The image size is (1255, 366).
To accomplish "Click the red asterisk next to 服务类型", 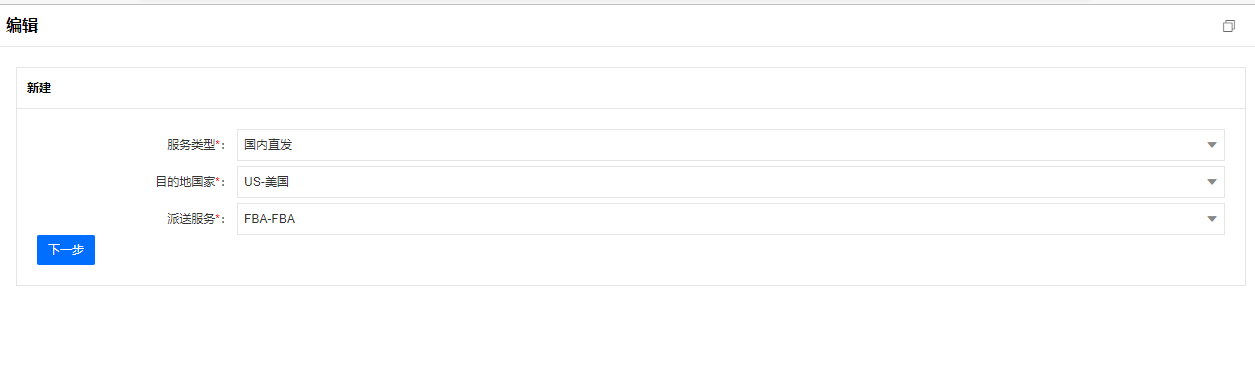I will pos(218,144).
